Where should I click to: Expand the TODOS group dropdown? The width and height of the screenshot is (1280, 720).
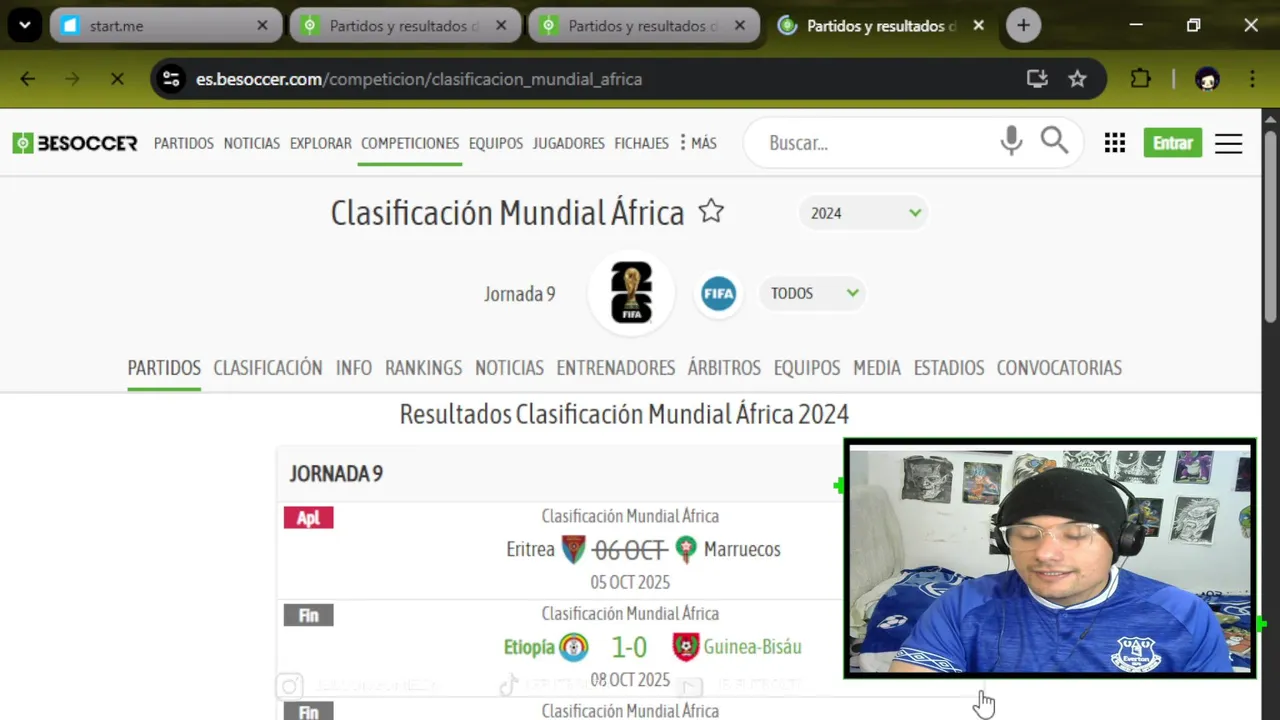[x=812, y=293]
